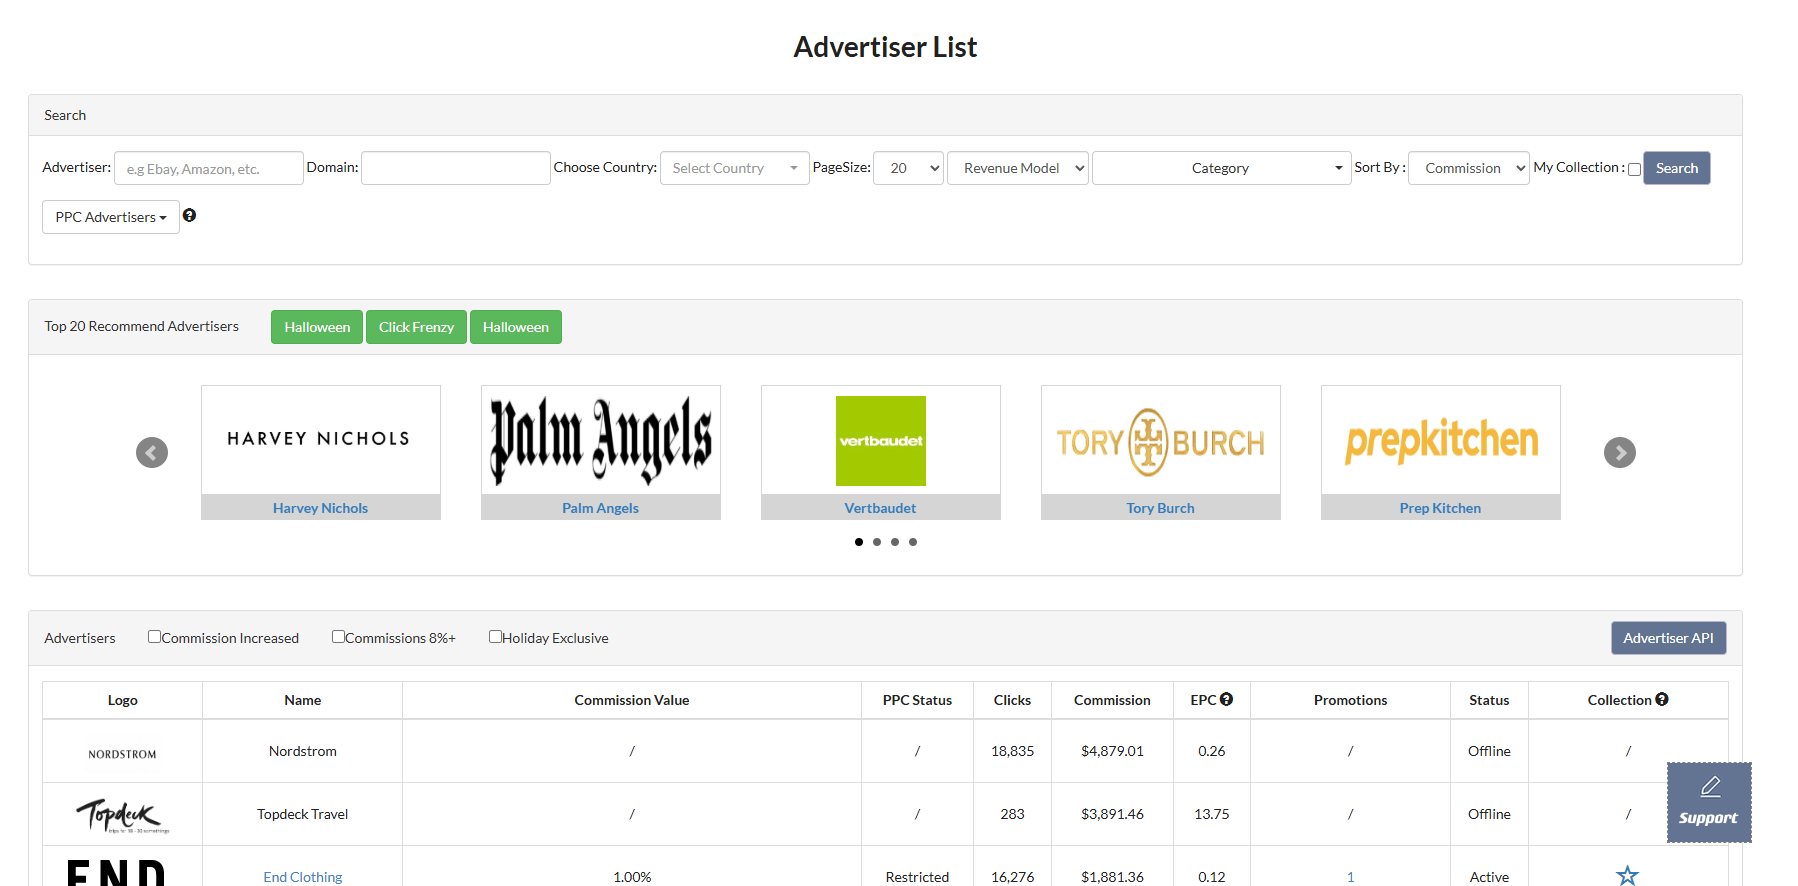Focus the Domain input field
The width and height of the screenshot is (1798, 886).
[x=456, y=168]
